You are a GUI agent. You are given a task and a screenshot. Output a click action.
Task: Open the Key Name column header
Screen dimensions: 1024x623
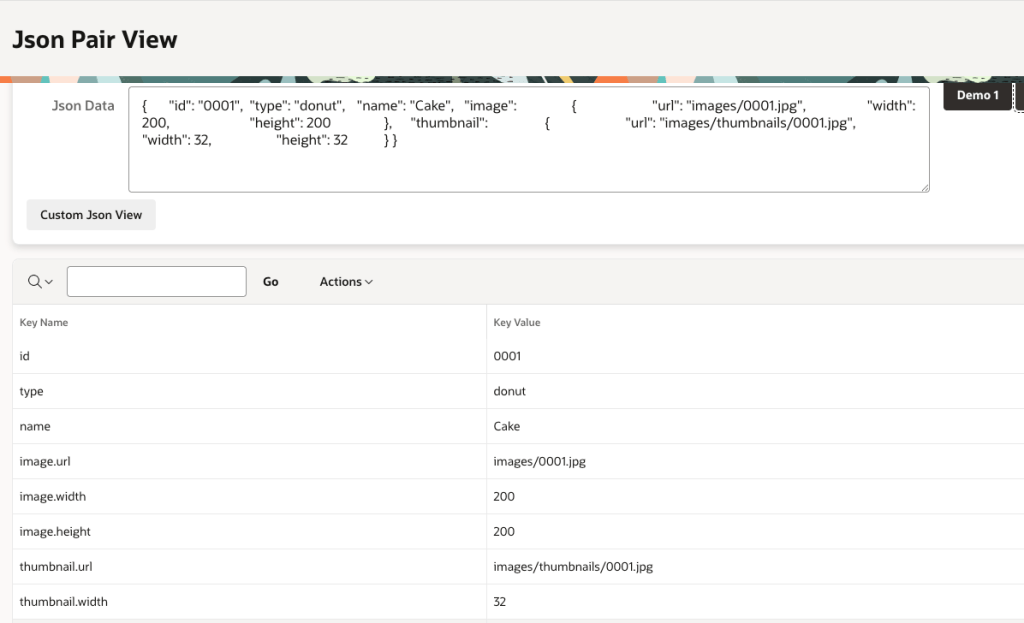44,323
